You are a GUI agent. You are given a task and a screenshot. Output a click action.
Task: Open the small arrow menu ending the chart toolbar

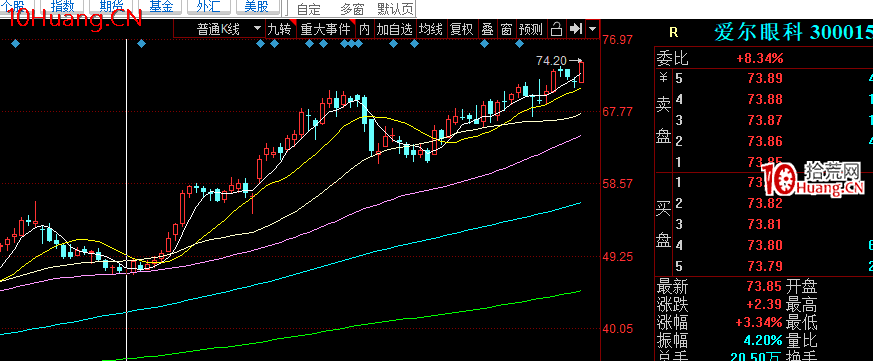[x=592, y=30]
